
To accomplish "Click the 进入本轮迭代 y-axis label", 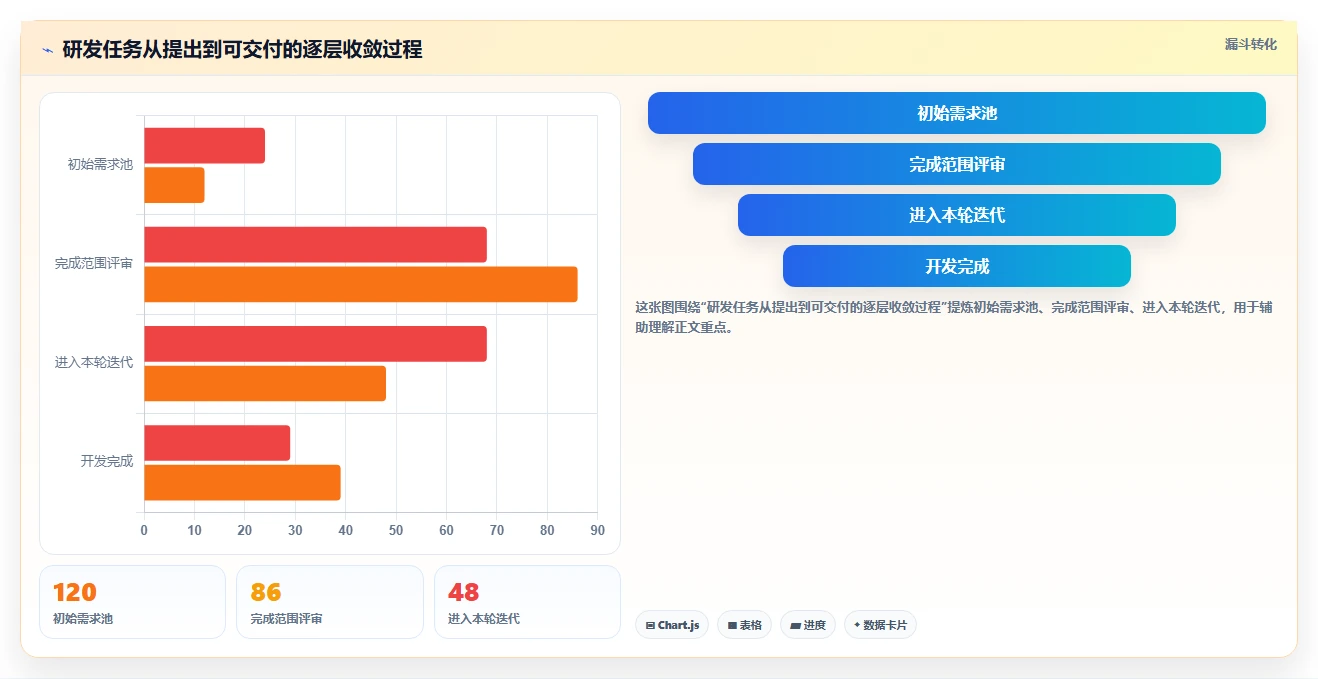I will tap(94, 363).
